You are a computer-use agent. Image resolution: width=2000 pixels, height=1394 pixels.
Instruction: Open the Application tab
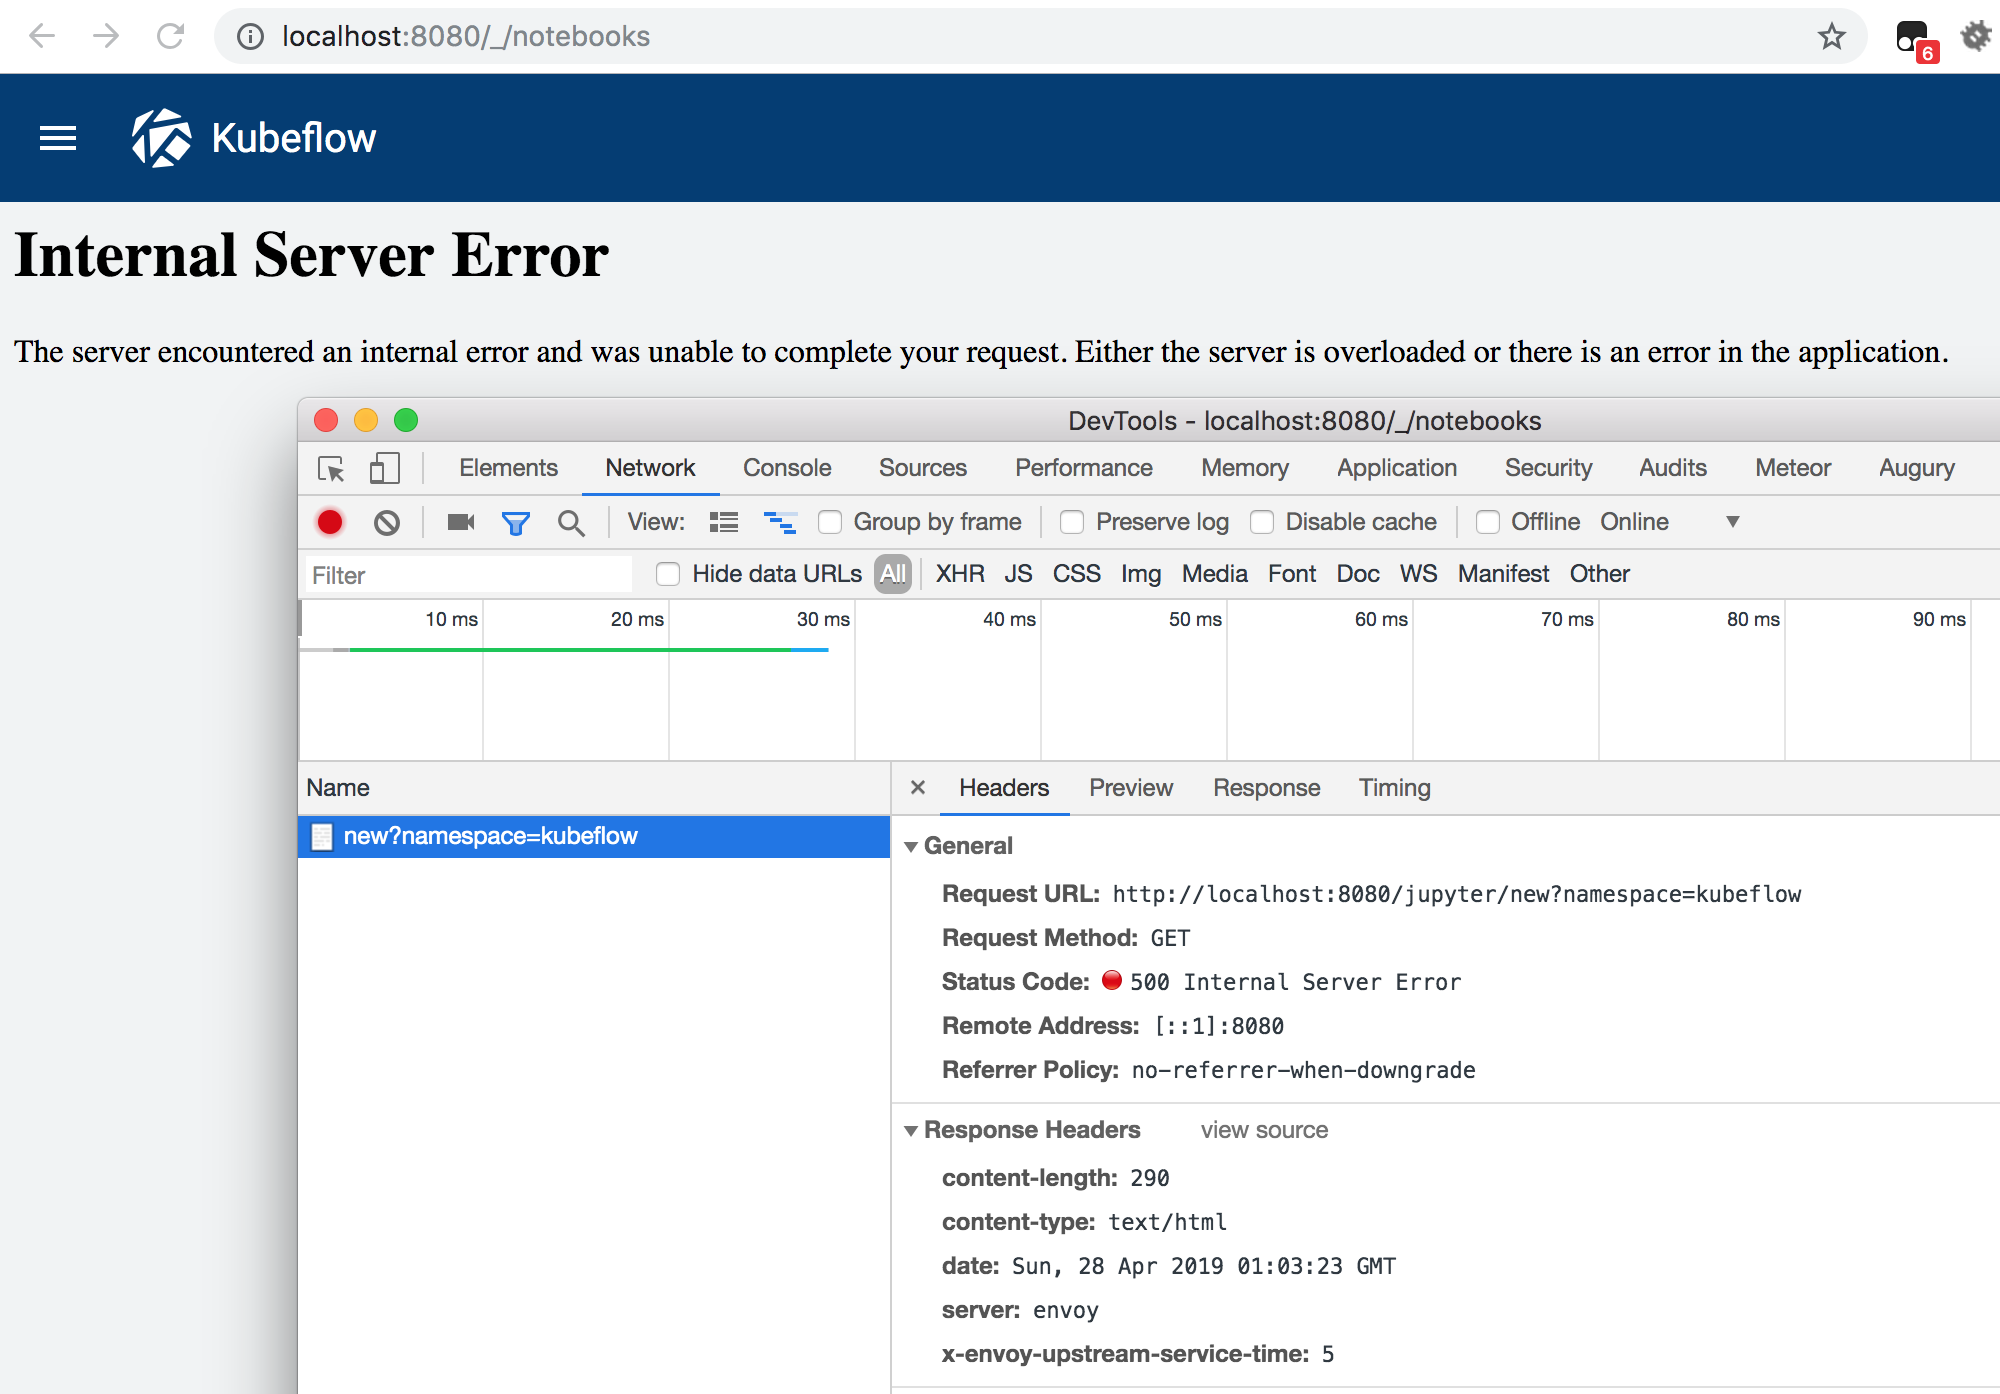click(1396, 468)
